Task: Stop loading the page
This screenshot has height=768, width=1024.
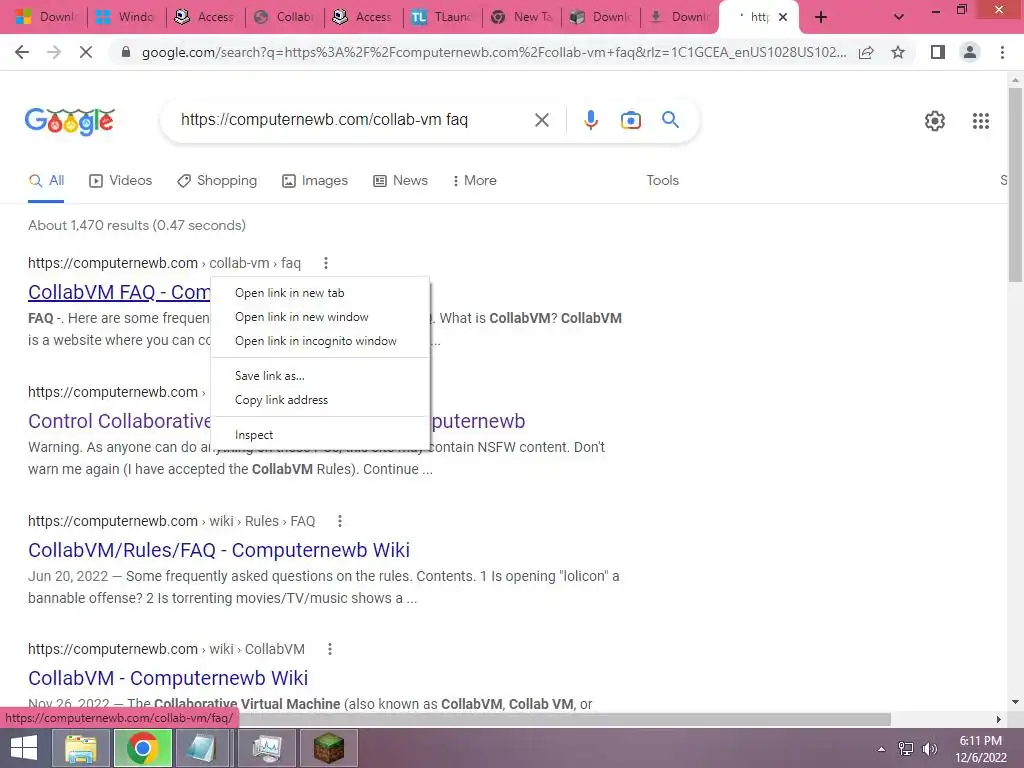Action: click(86, 52)
